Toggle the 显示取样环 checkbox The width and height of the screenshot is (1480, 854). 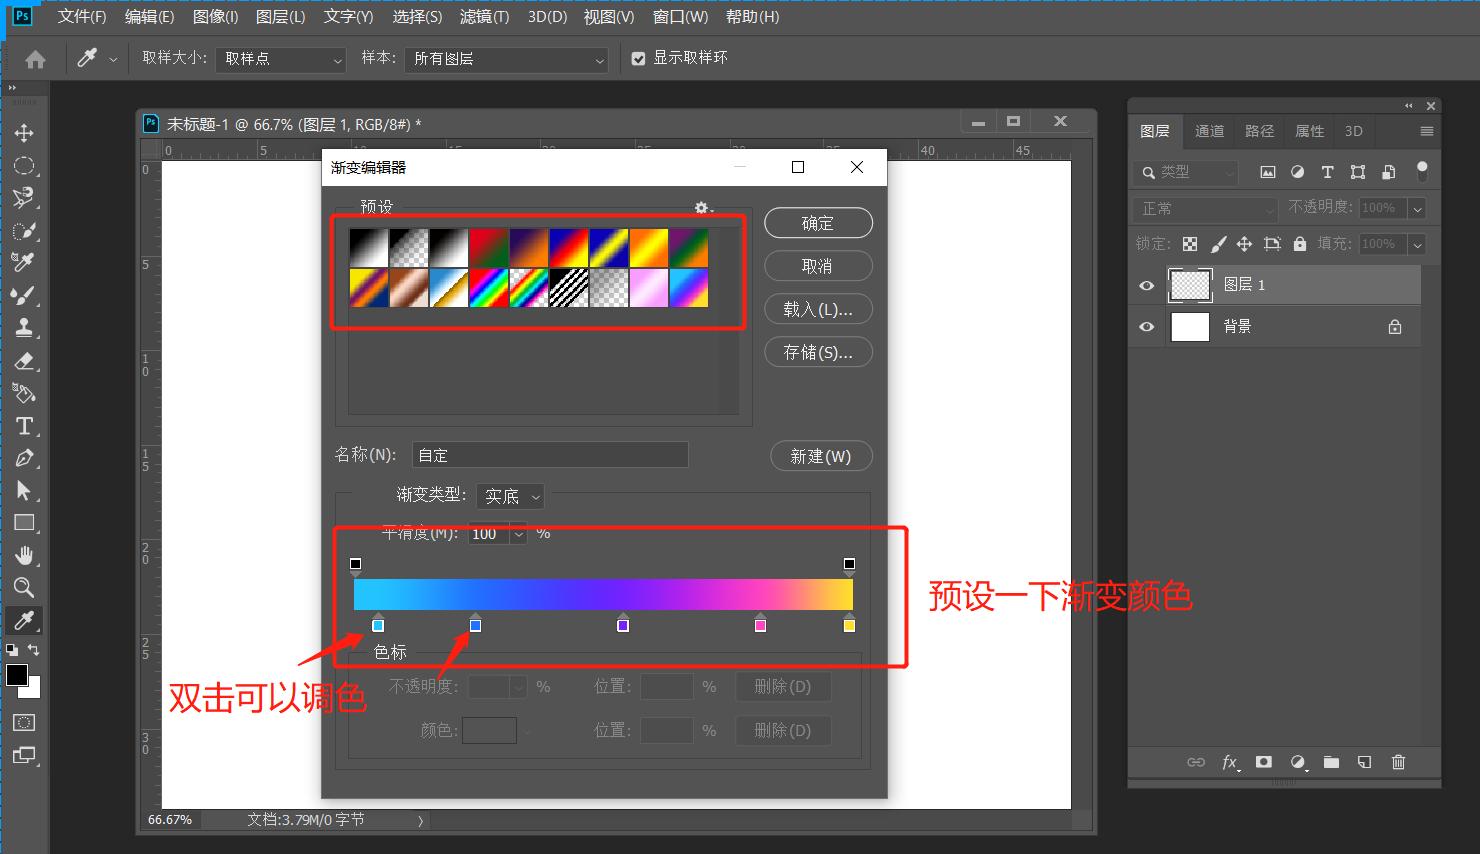(x=638, y=59)
